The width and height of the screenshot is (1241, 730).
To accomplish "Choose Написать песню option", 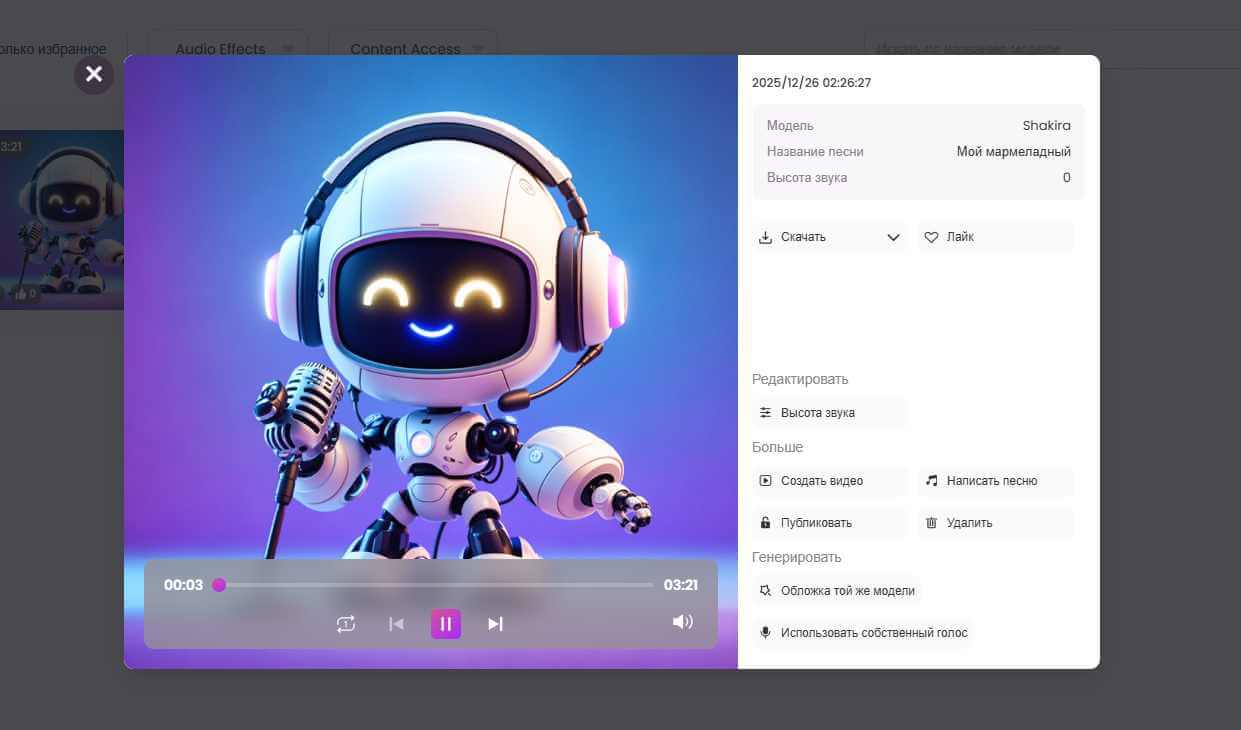I will (x=995, y=481).
